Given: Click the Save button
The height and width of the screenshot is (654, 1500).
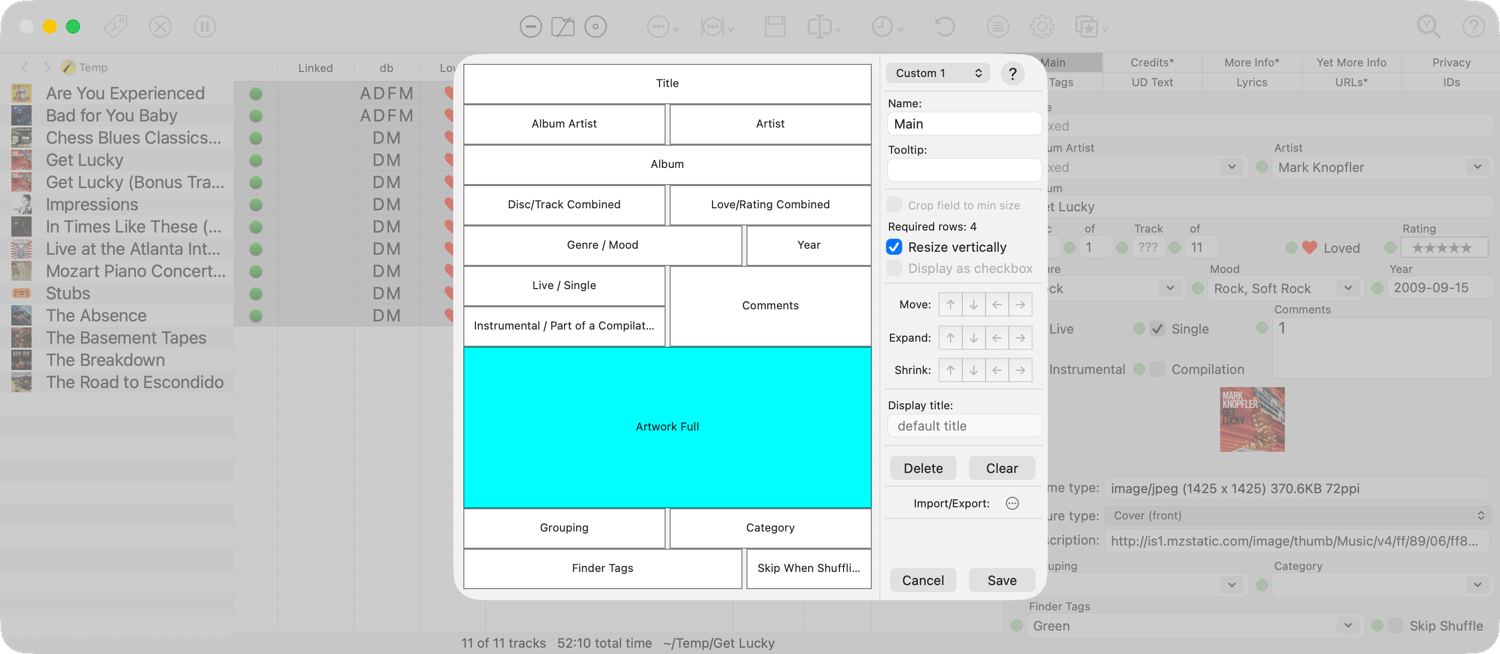Looking at the screenshot, I should click(1002, 580).
